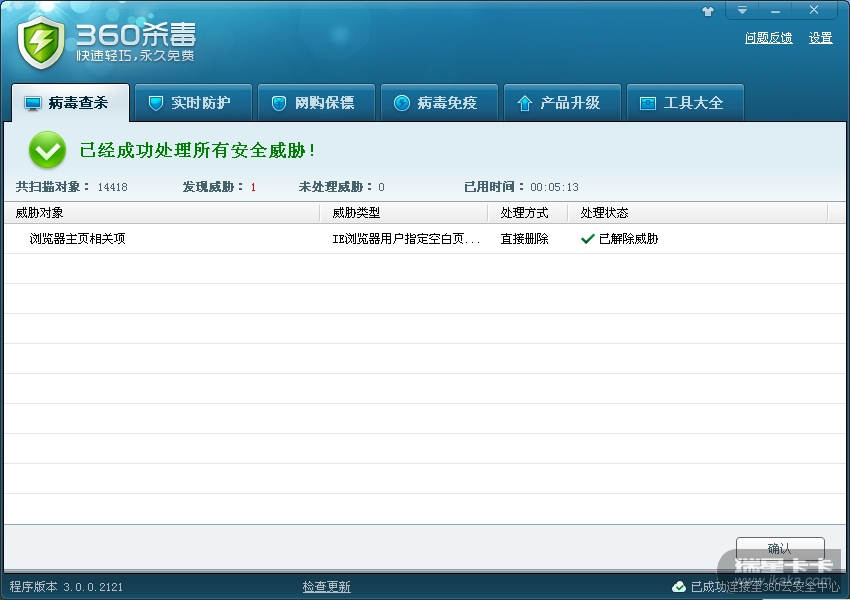850x600 pixels.
Task: Sort by the 处理状态 column header
Action: pyautogui.click(x=698, y=212)
